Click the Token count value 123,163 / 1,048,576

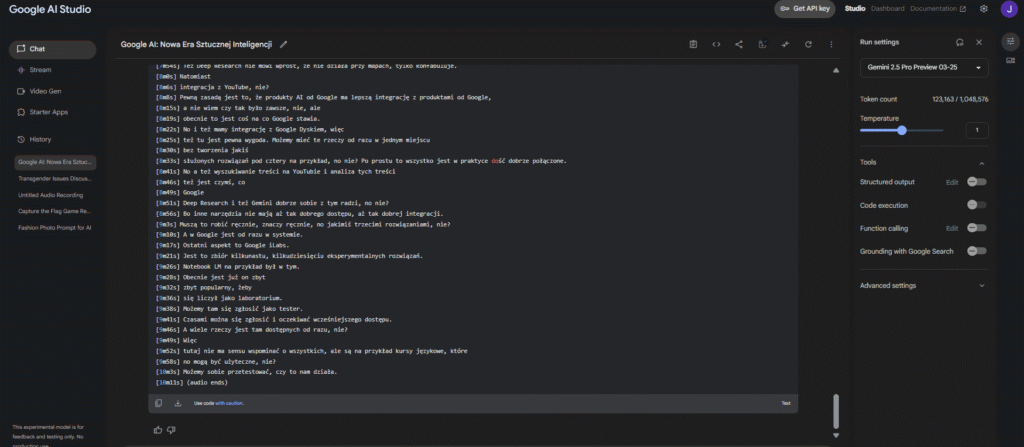[x=960, y=99]
